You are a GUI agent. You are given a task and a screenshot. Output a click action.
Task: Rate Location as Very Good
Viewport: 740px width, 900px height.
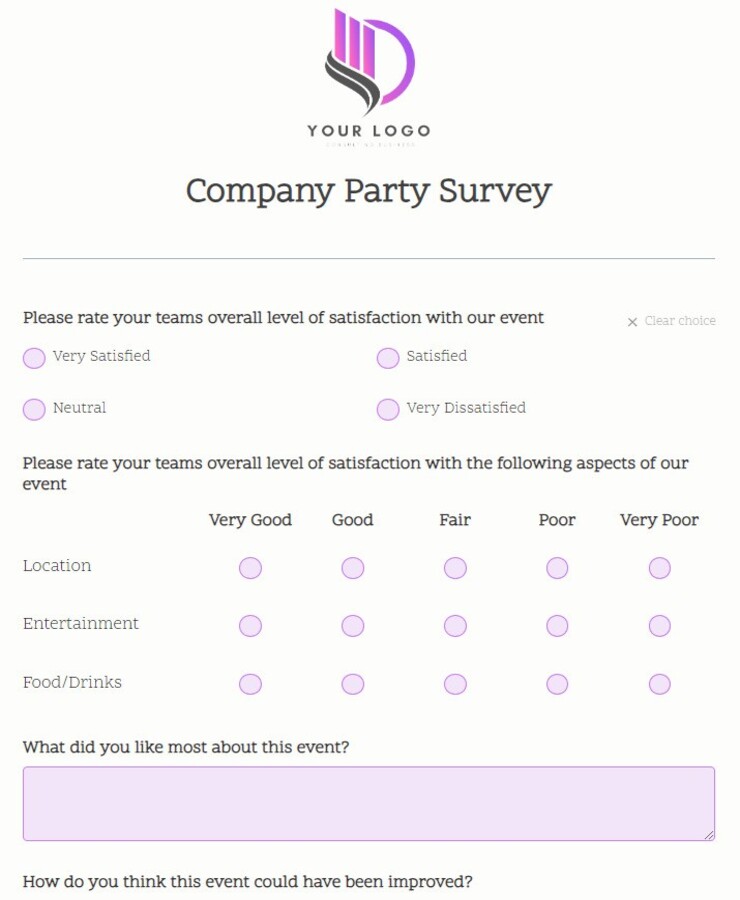[250, 567]
